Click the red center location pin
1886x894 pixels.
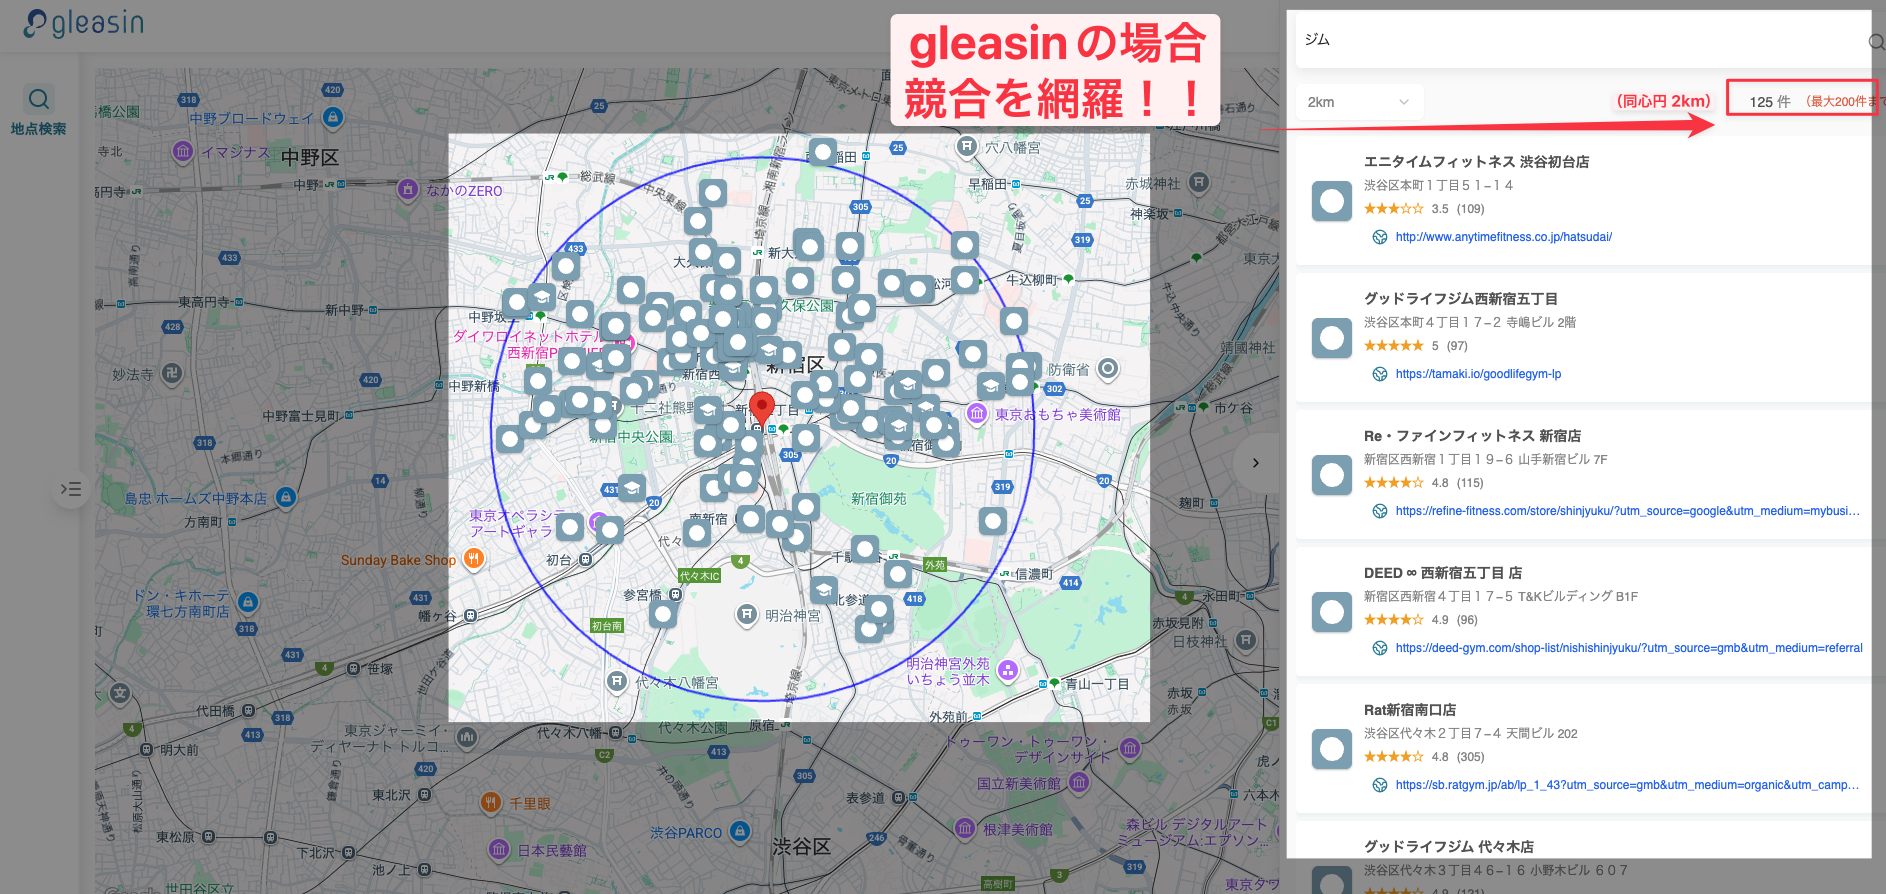(762, 409)
